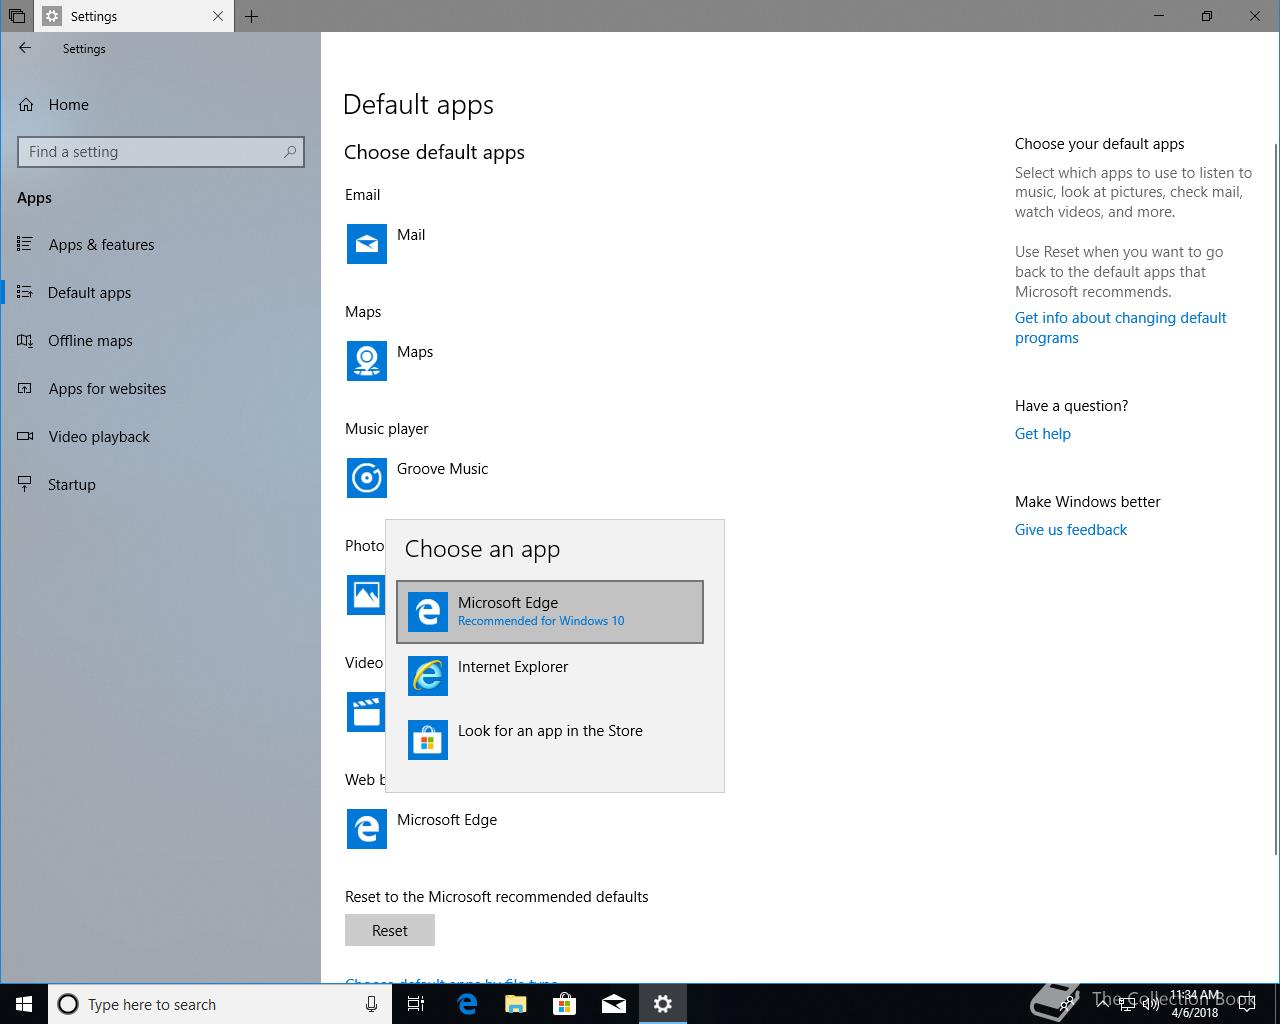
Task: Click the Default apps sidebar icon
Action: (25, 293)
